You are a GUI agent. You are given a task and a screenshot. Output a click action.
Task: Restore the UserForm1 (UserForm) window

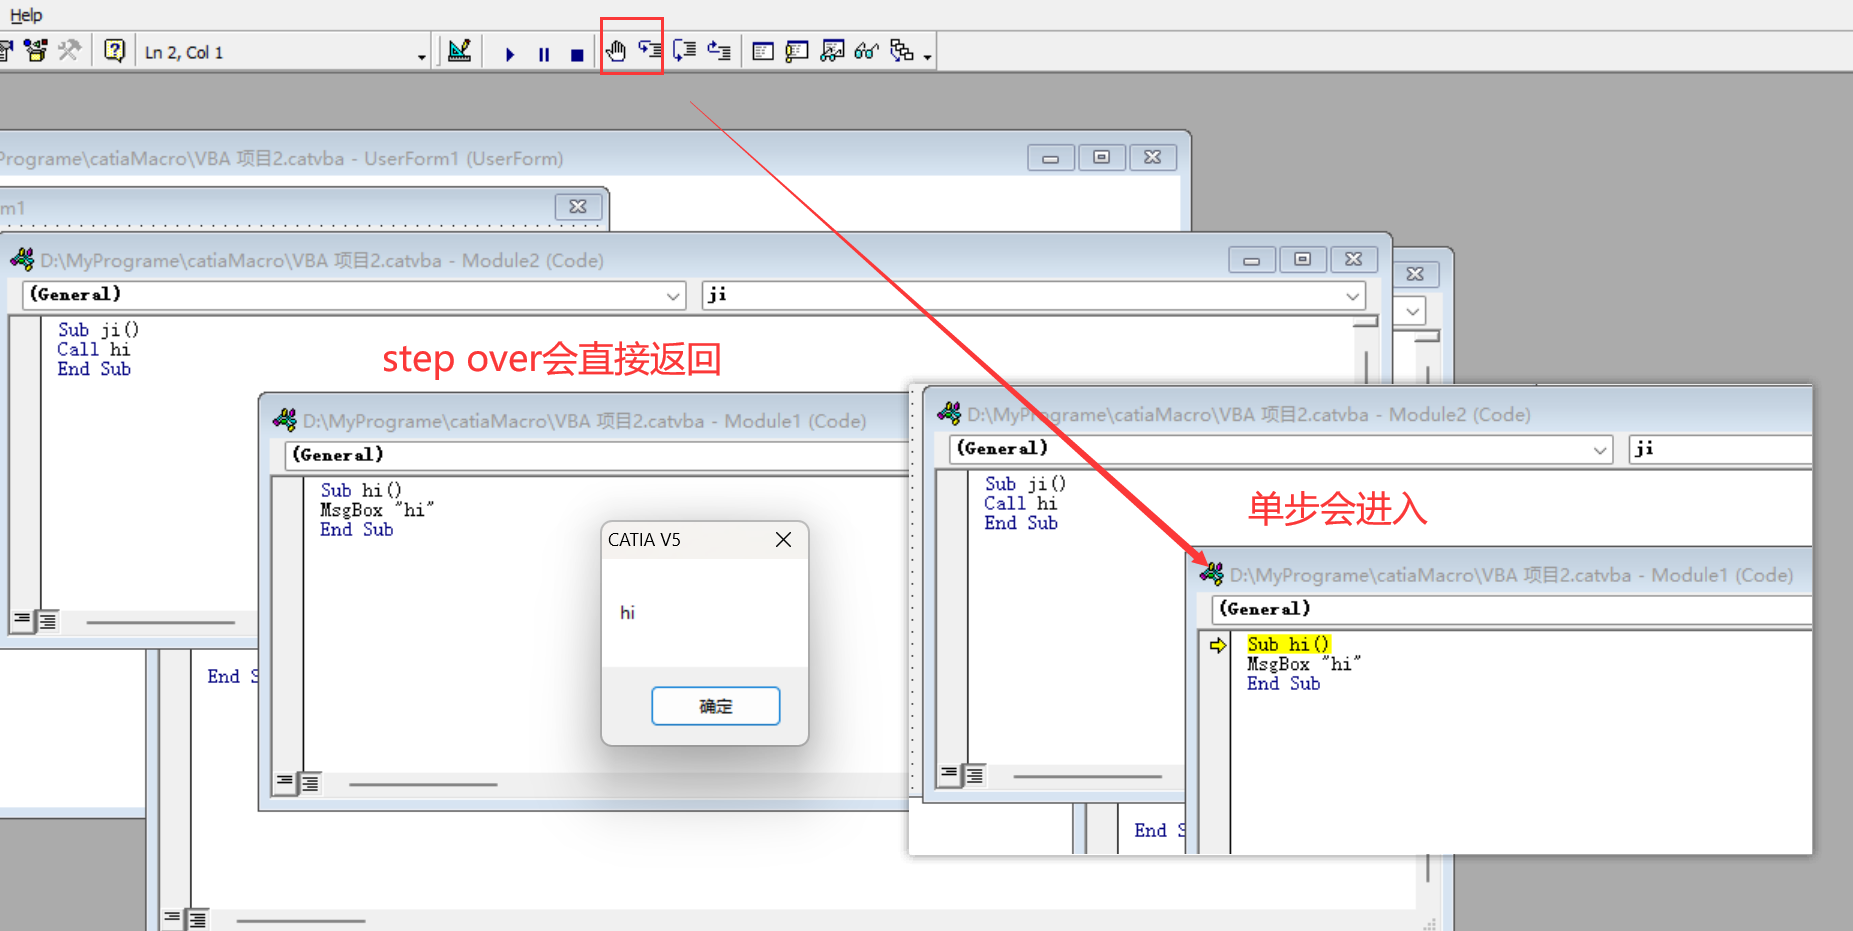(1101, 157)
